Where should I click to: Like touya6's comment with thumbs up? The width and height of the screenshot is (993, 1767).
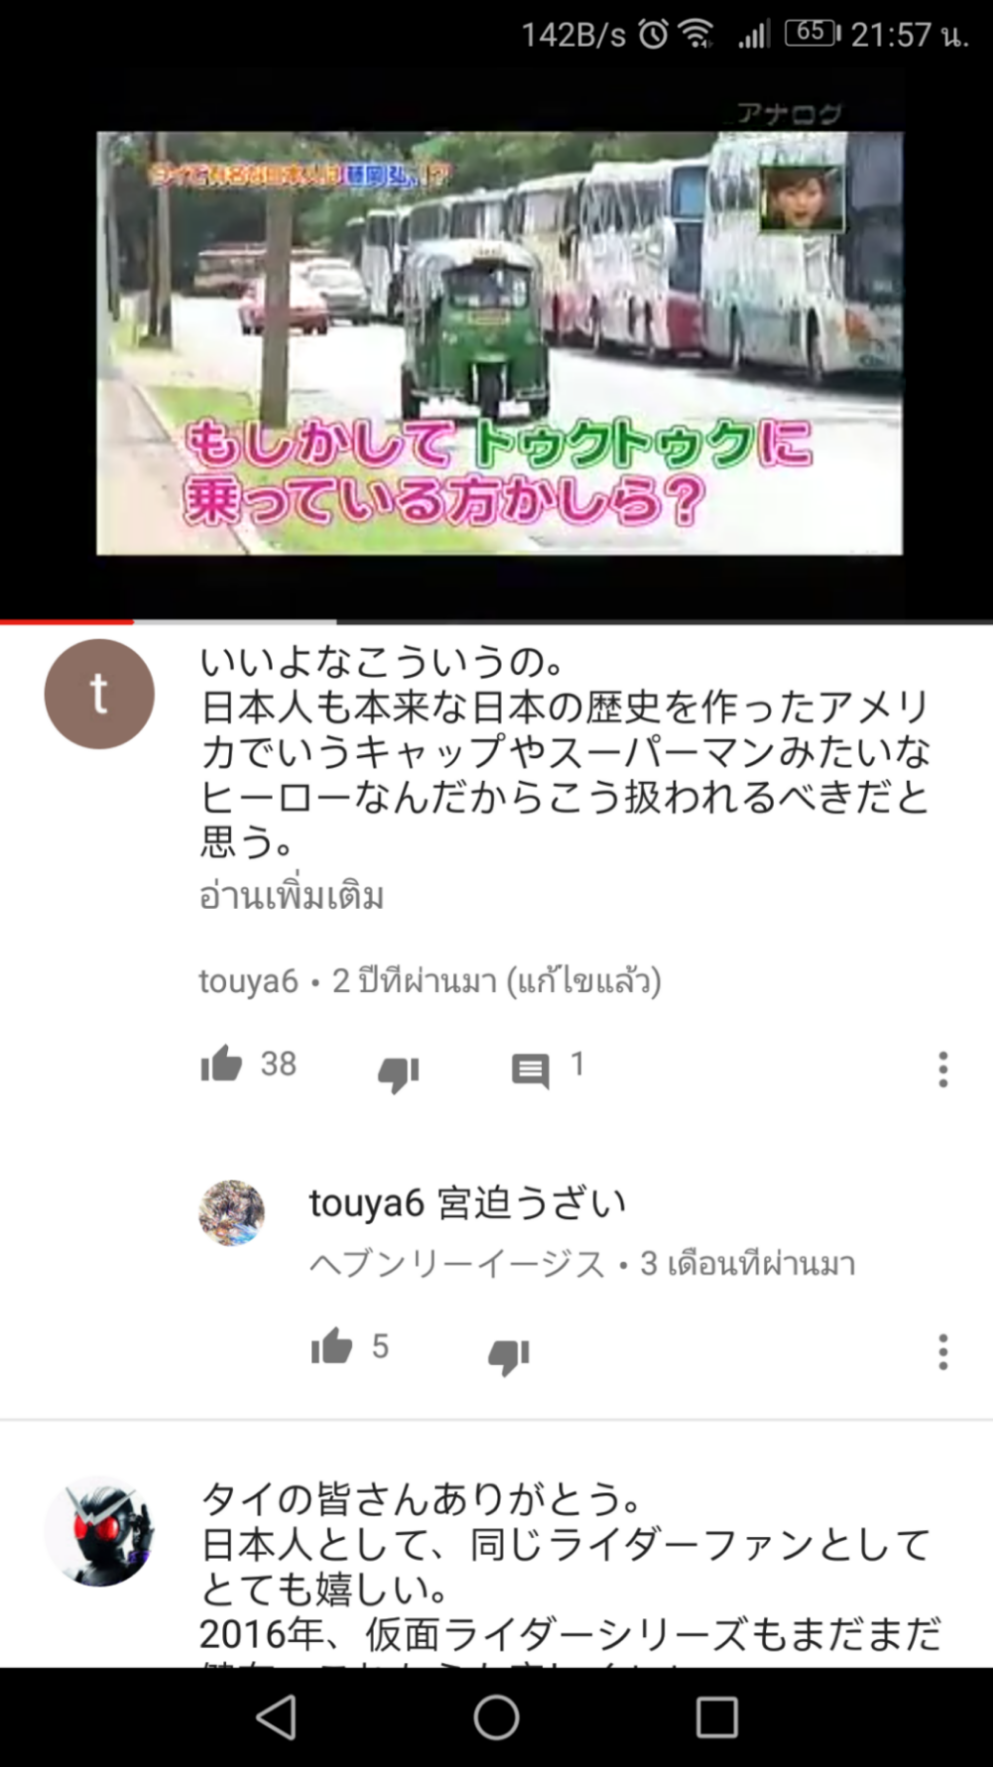coord(222,1064)
